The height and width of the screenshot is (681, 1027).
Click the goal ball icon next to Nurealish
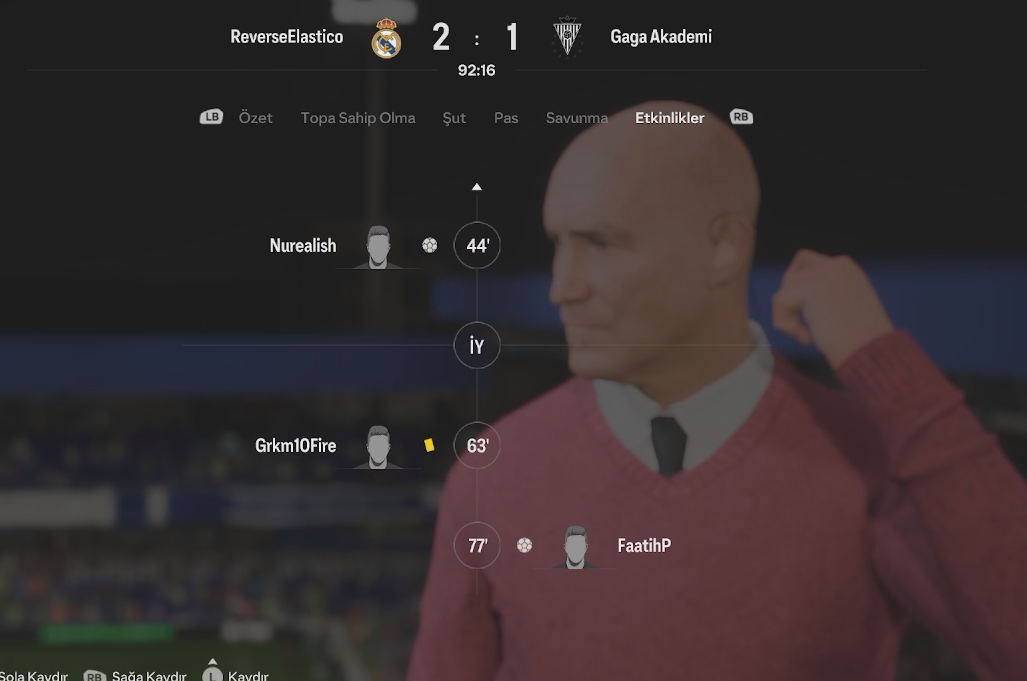tap(430, 246)
